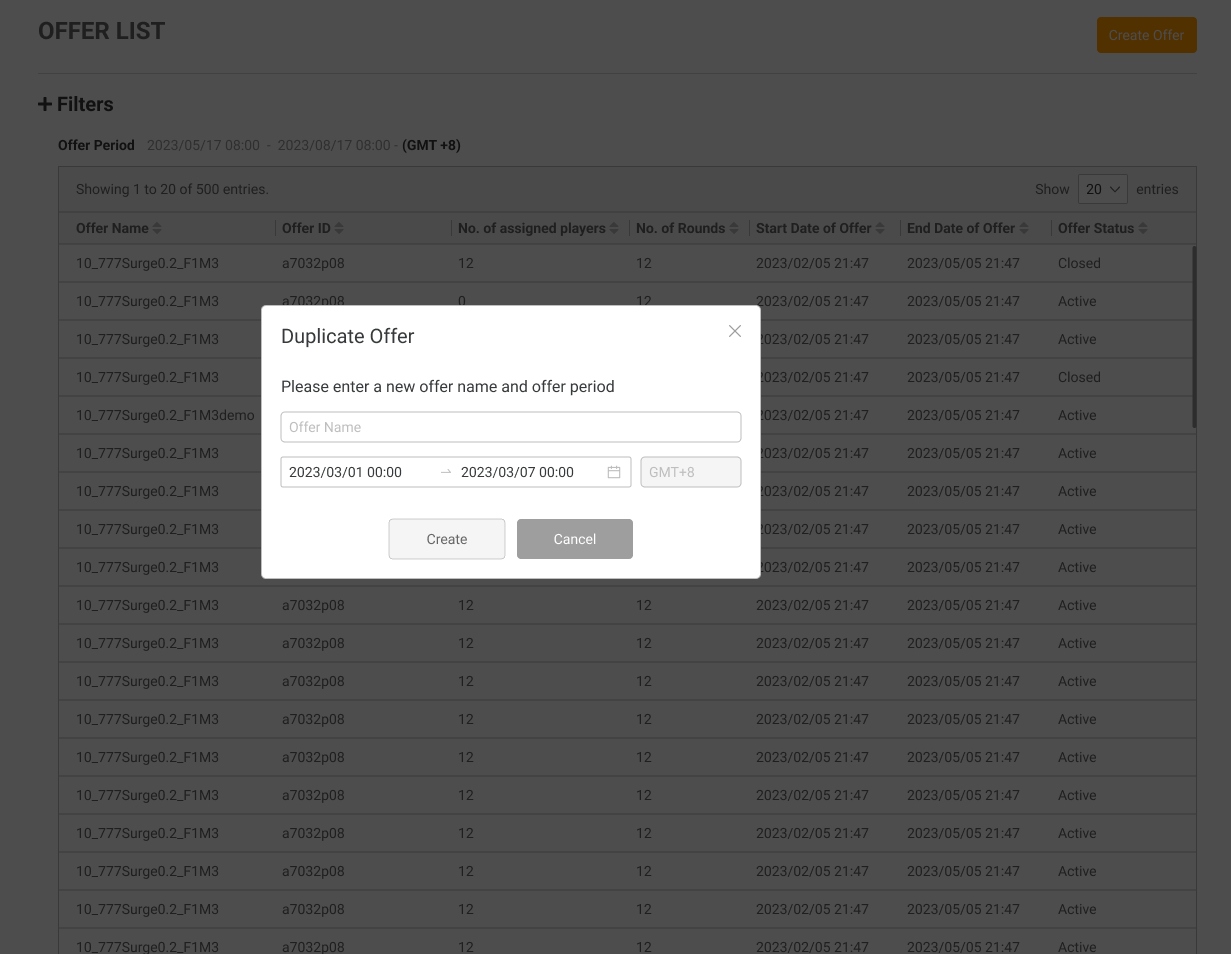Screen dimensions: 1231x954
Task: Click the table vertical scrollbar
Action: [1194, 336]
